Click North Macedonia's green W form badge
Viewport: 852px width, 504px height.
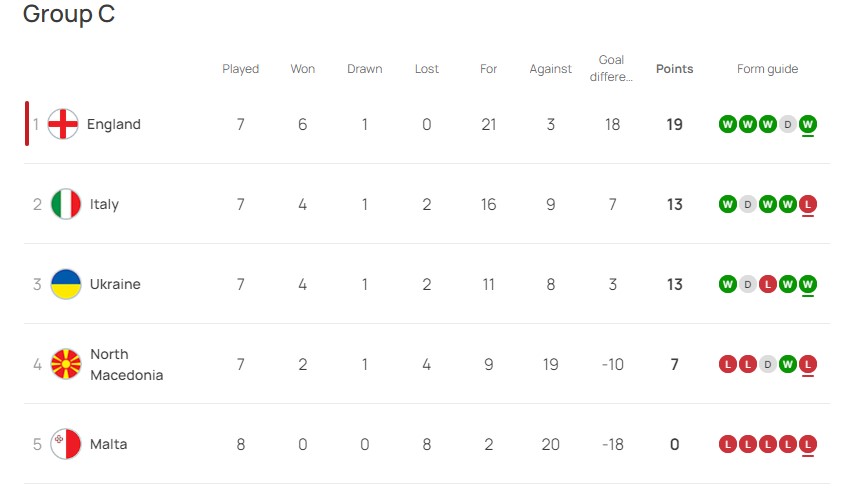(788, 364)
